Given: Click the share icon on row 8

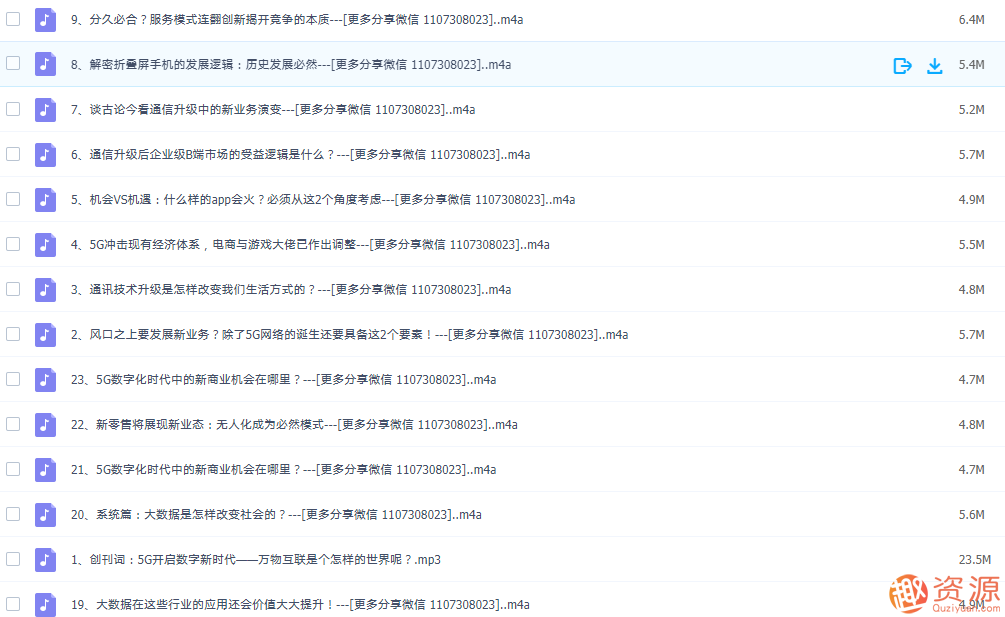Looking at the screenshot, I should pos(902,65).
